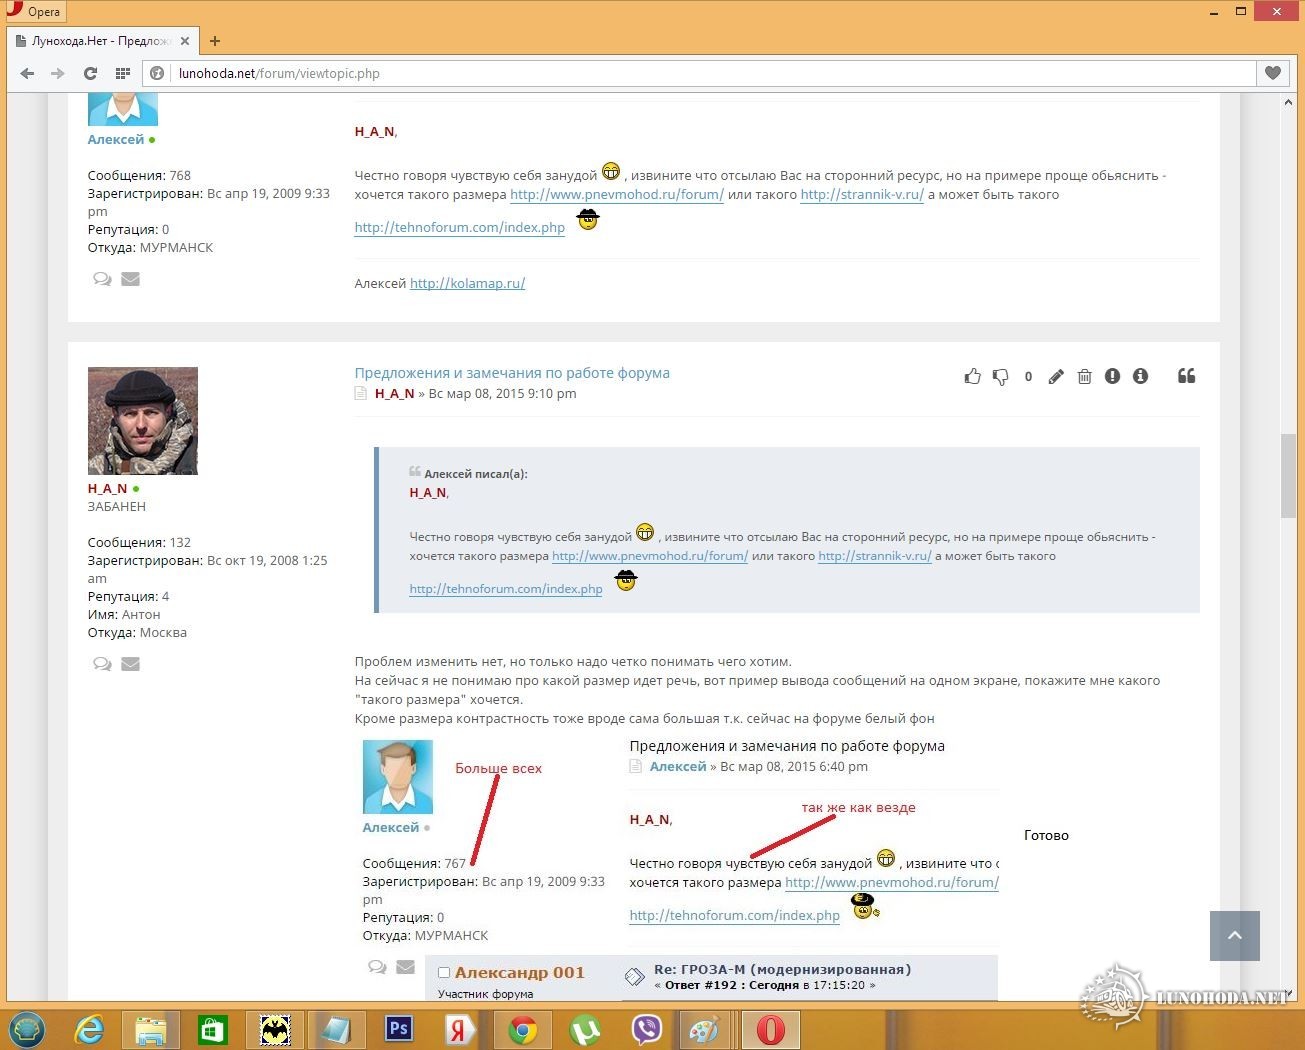1305x1050 pixels.
Task: Open private message icon under Алексей's profile
Action: point(102,279)
